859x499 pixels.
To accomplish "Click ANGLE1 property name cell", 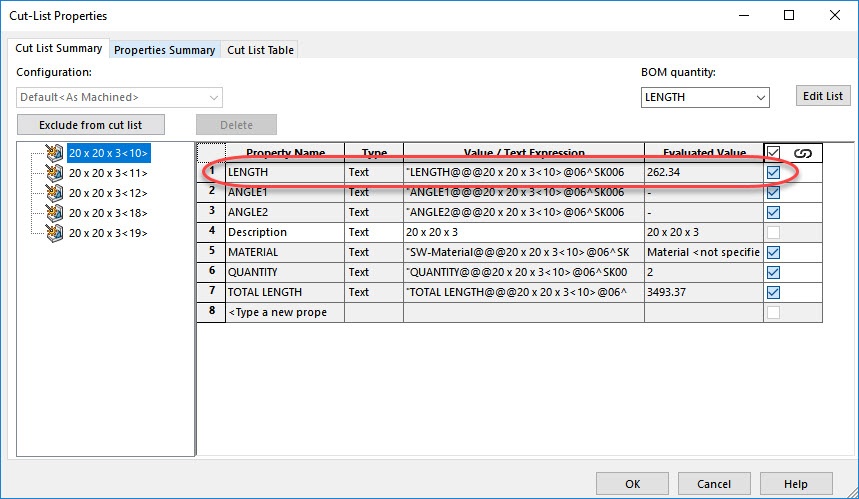I will (285, 192).
